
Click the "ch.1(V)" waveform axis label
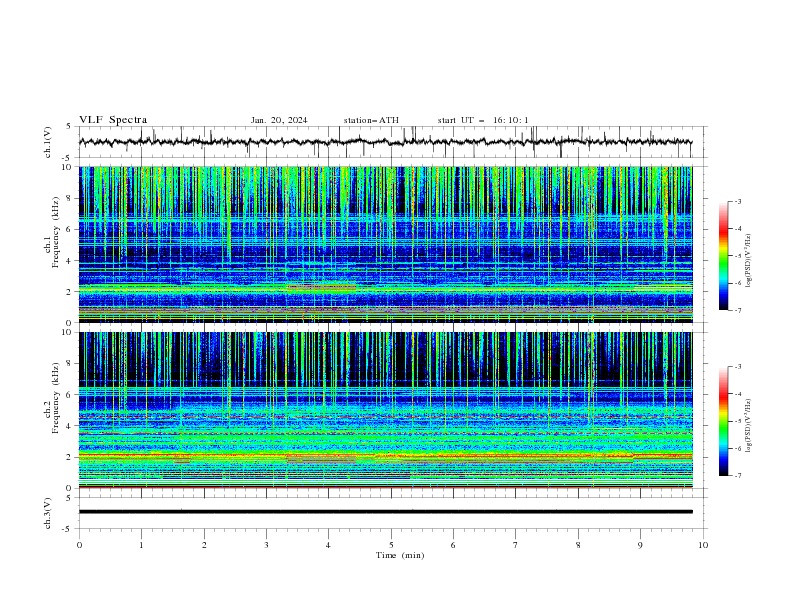point(48,142)
